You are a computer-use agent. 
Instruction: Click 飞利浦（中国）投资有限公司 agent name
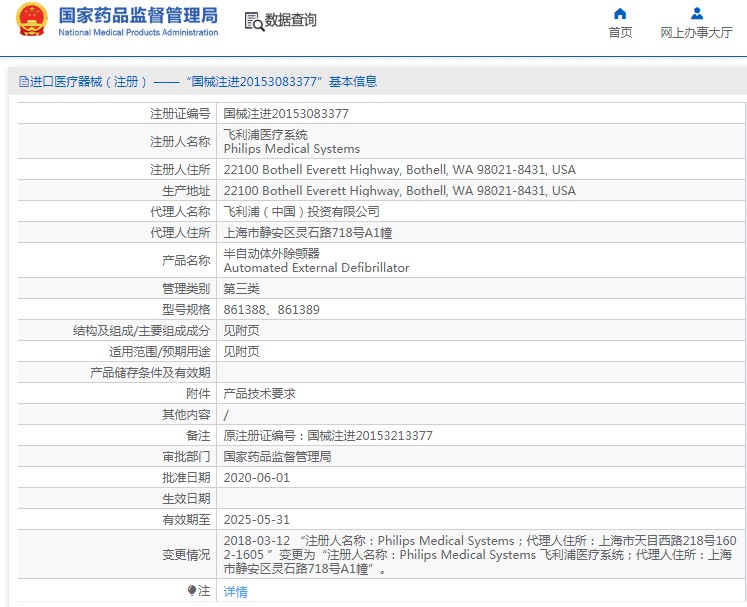point(301,212)
